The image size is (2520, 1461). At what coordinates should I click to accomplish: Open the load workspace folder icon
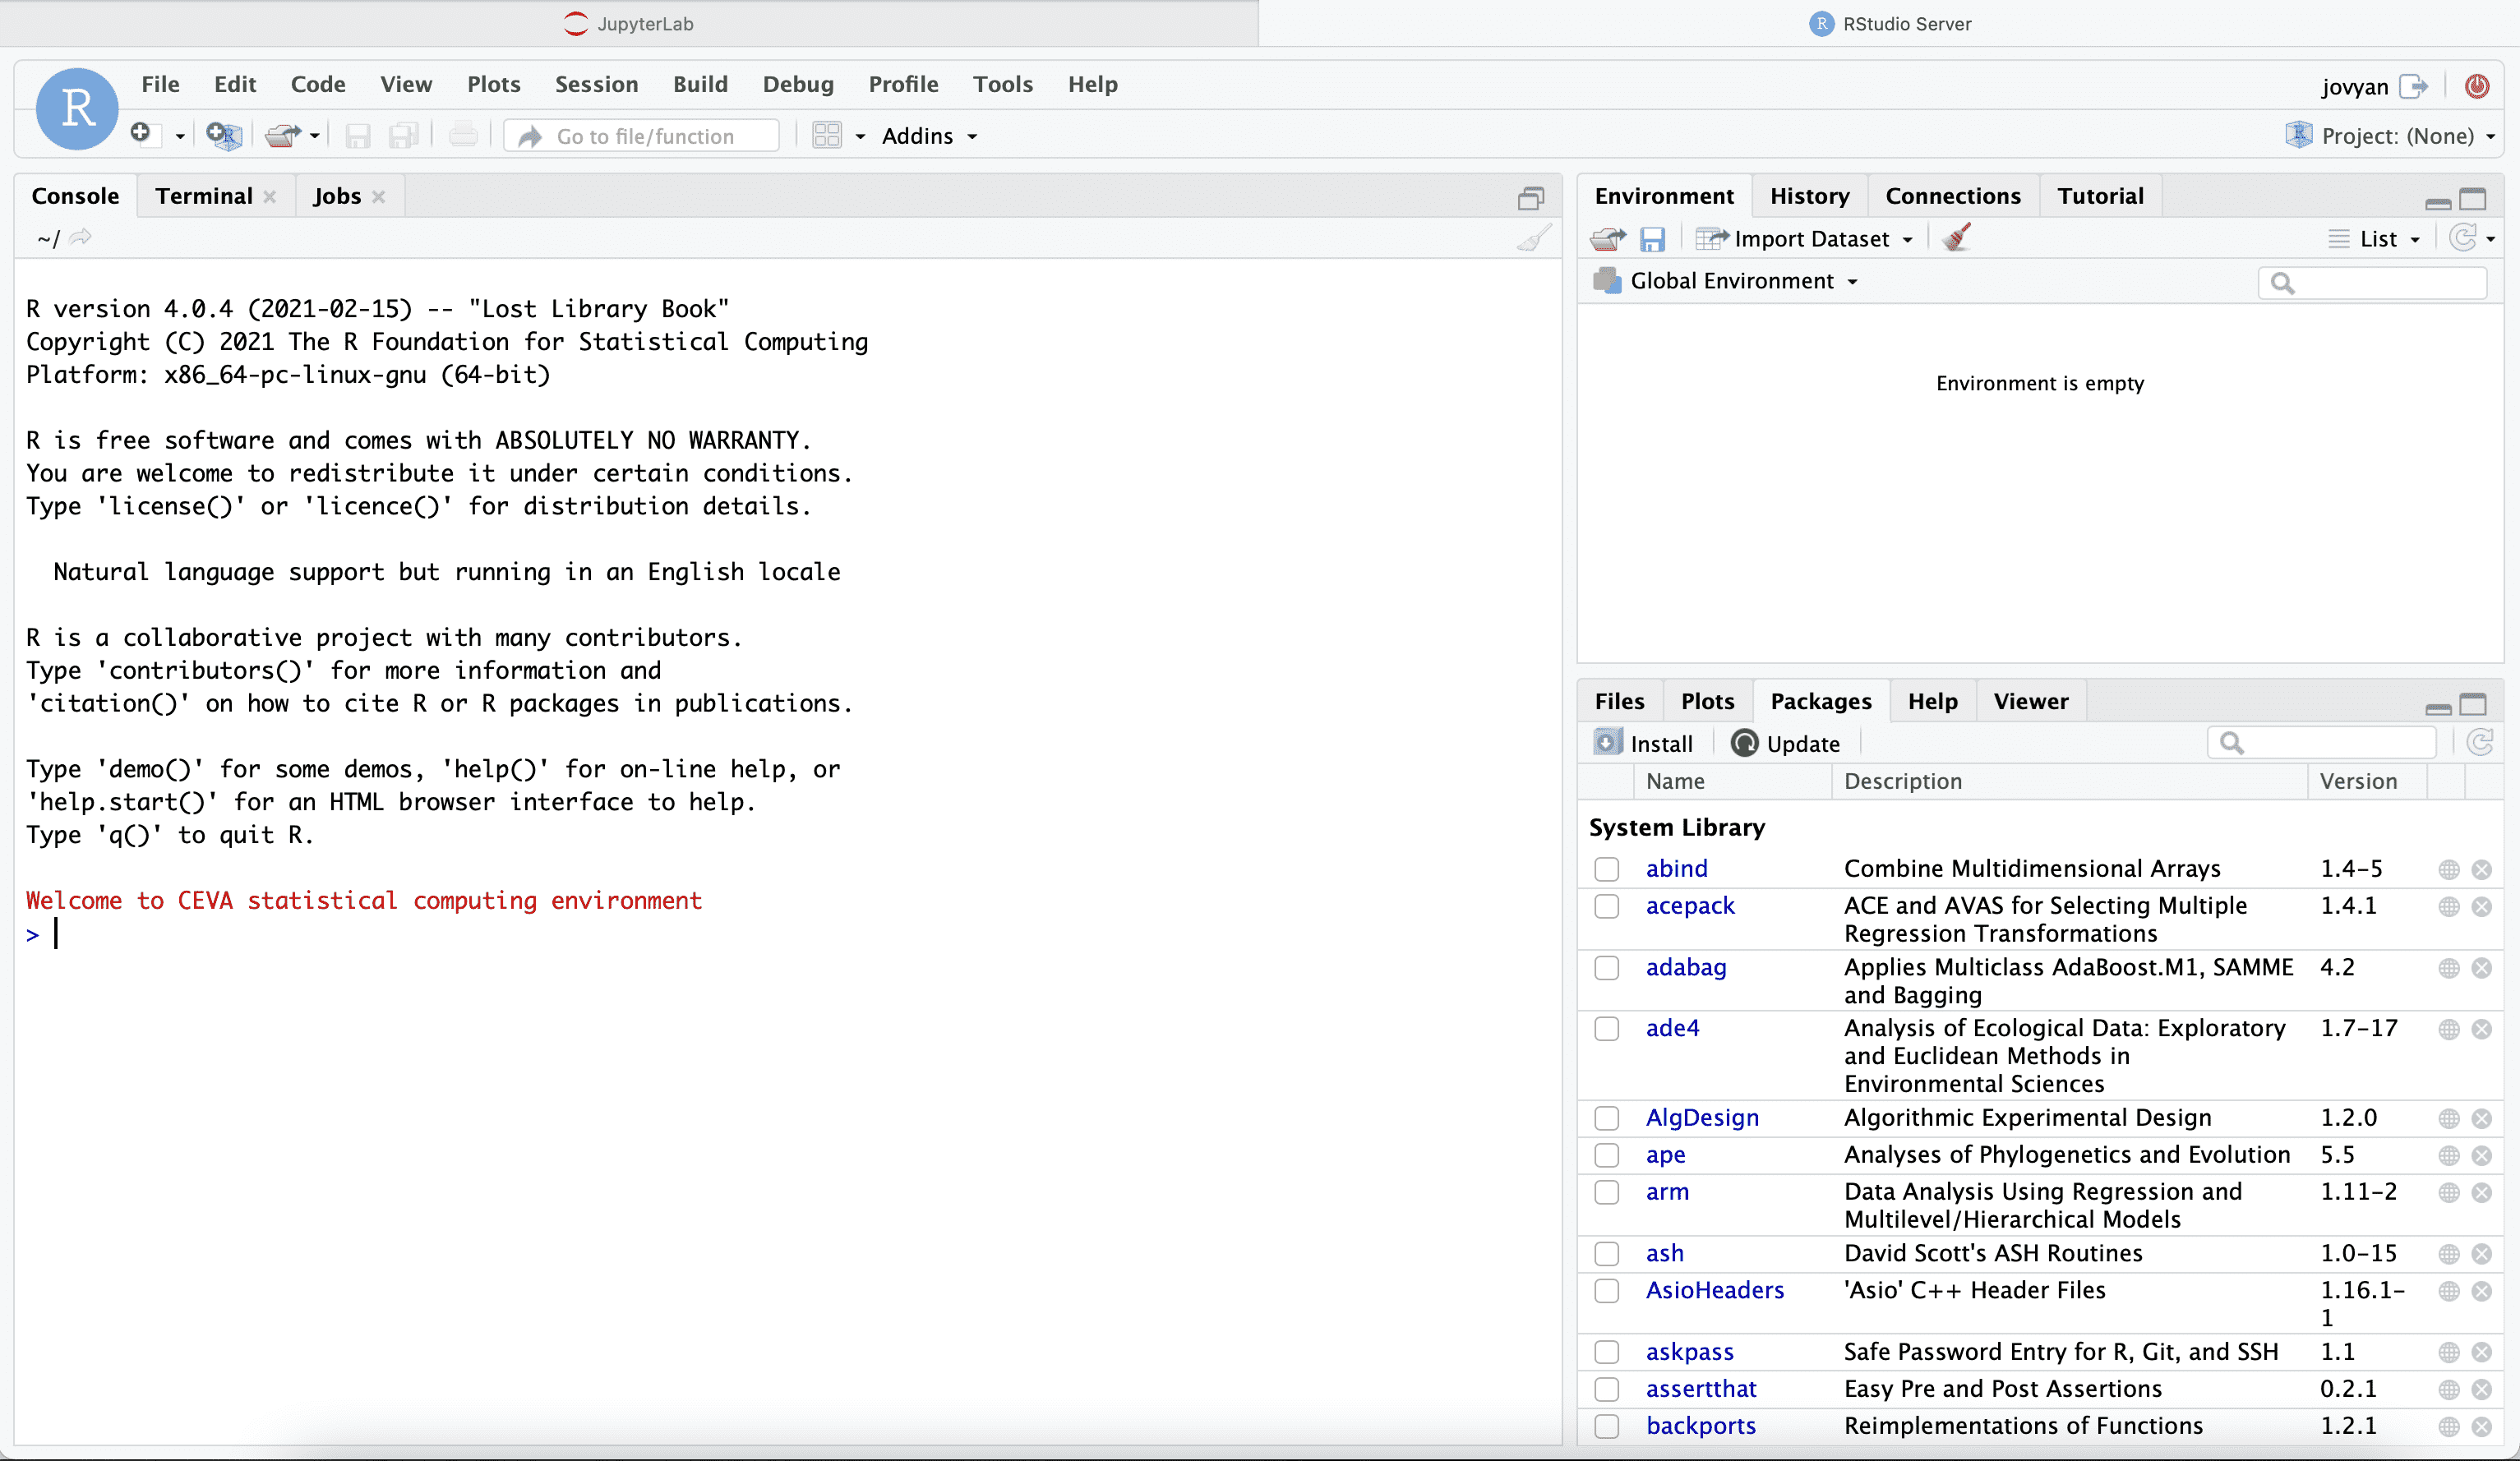(x=1607, y=239)
